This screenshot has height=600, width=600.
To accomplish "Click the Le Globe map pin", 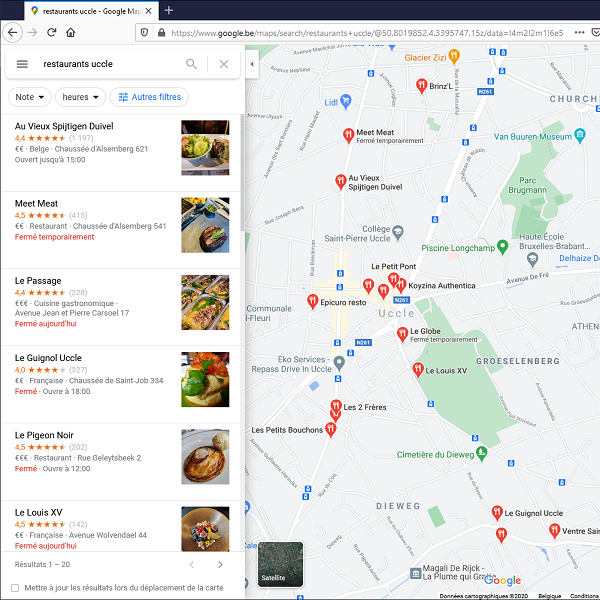I will point(402,334).
